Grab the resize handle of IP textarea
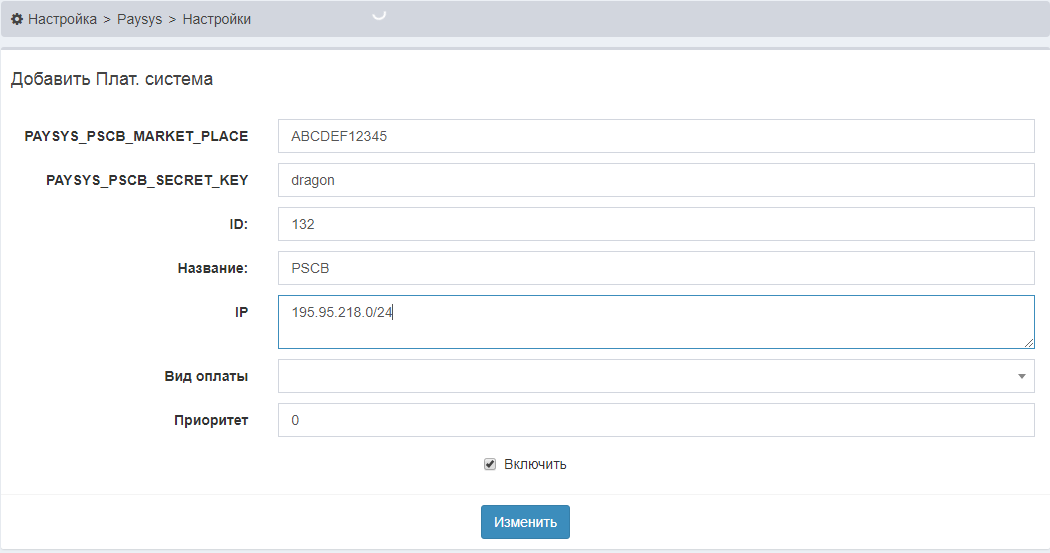Screen dimensions: 1050x553 point(1029,342)
